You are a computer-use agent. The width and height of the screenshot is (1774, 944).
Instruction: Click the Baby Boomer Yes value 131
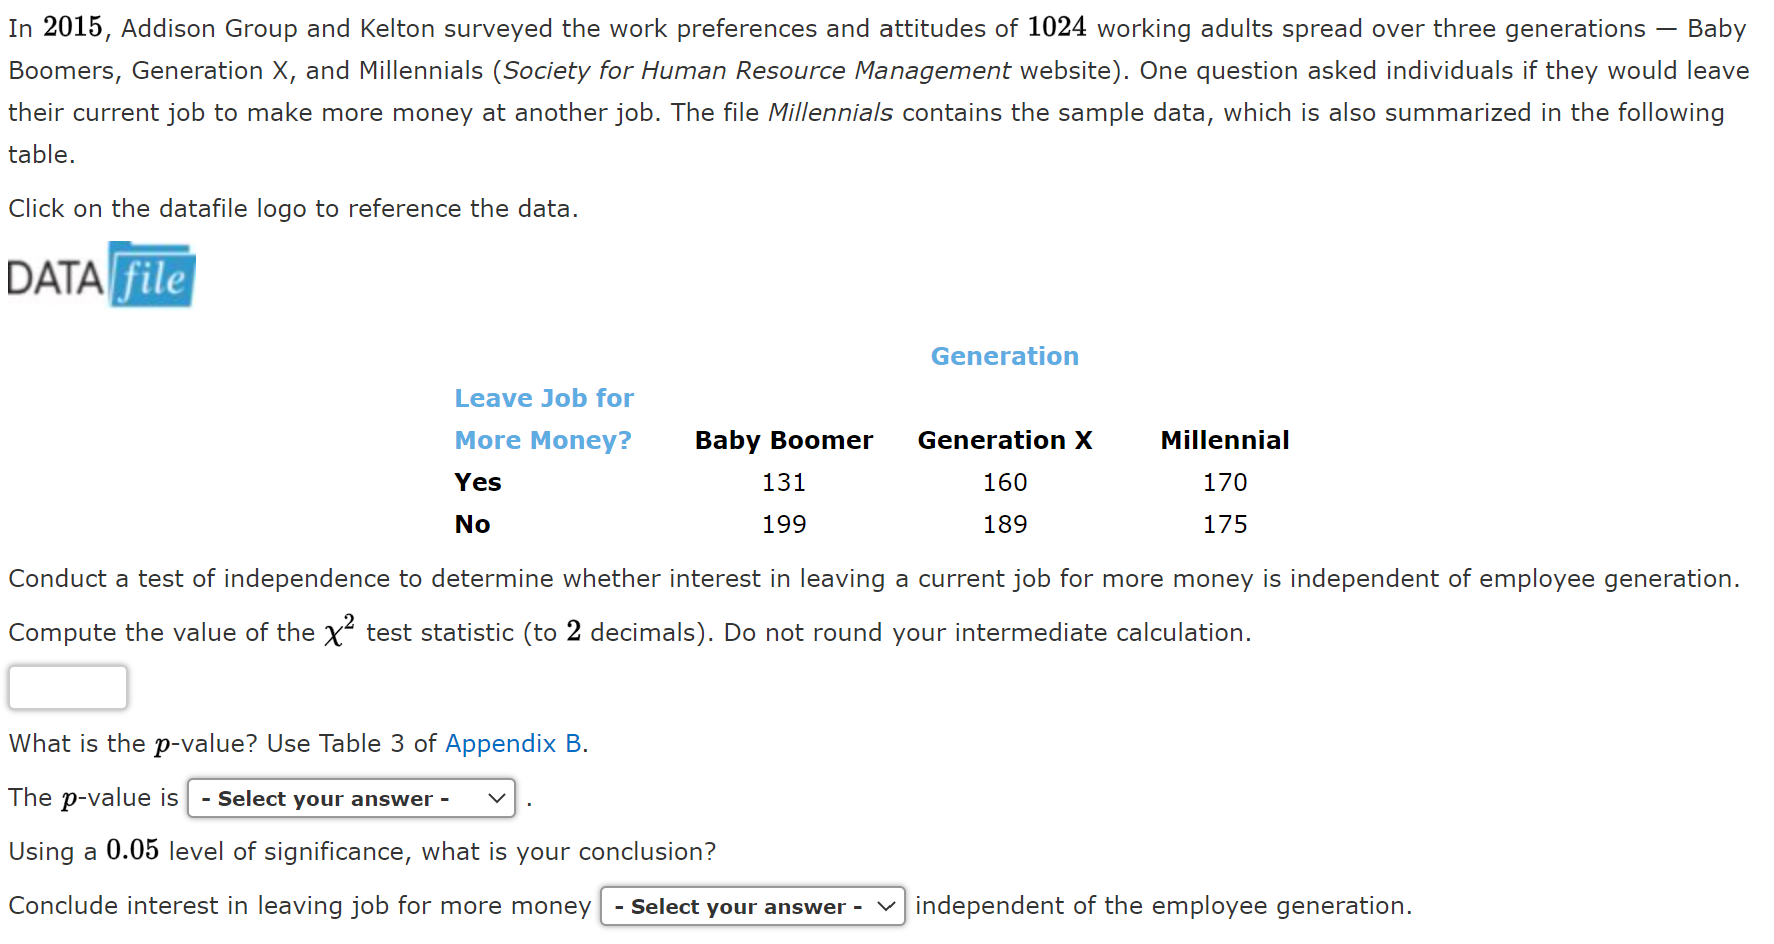tap(784, 482)
